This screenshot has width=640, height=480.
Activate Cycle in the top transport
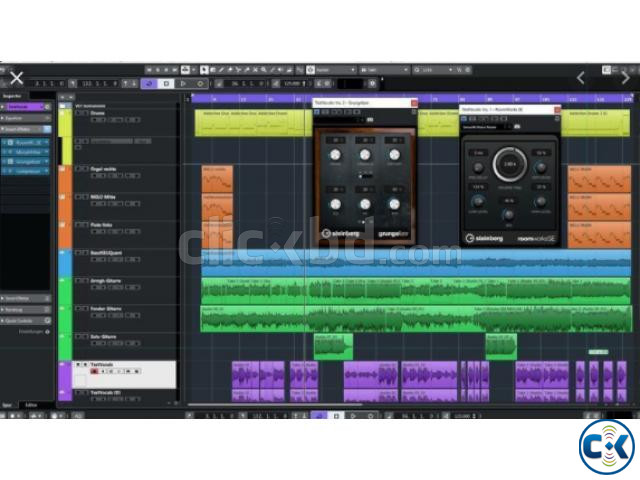tap(149, 84)
